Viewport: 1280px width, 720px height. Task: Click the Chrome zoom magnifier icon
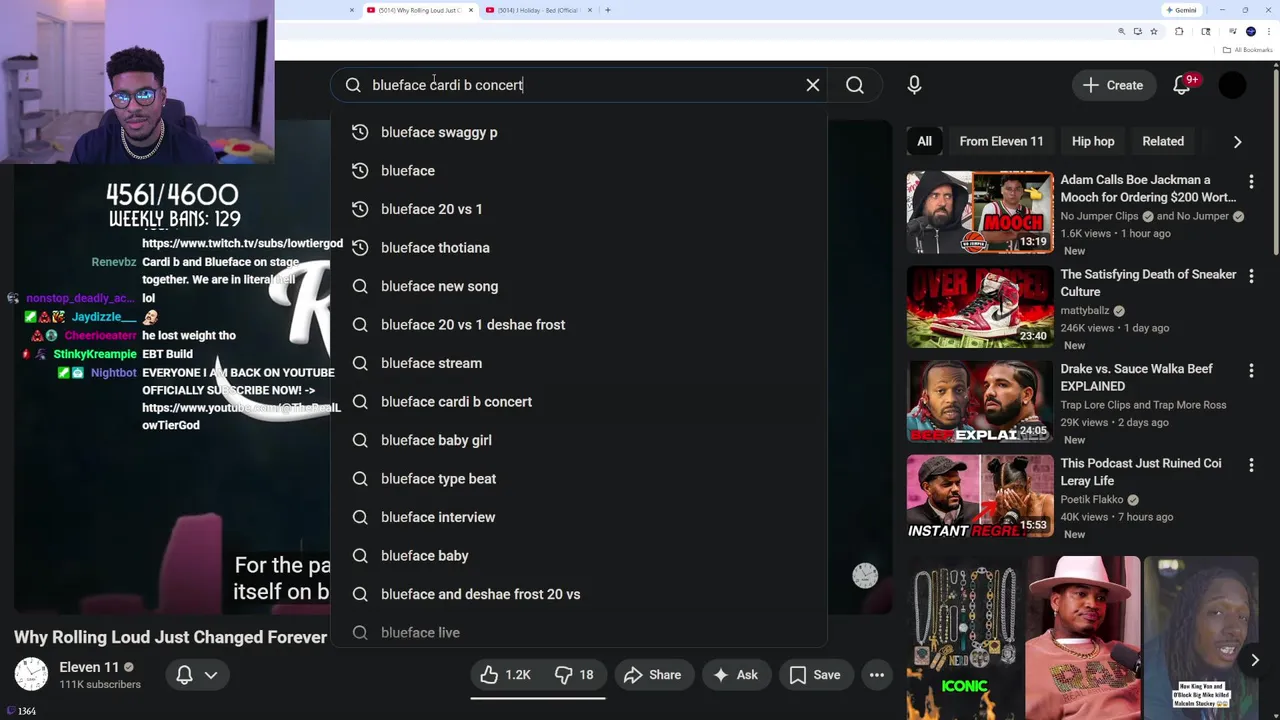(1121, 32)
